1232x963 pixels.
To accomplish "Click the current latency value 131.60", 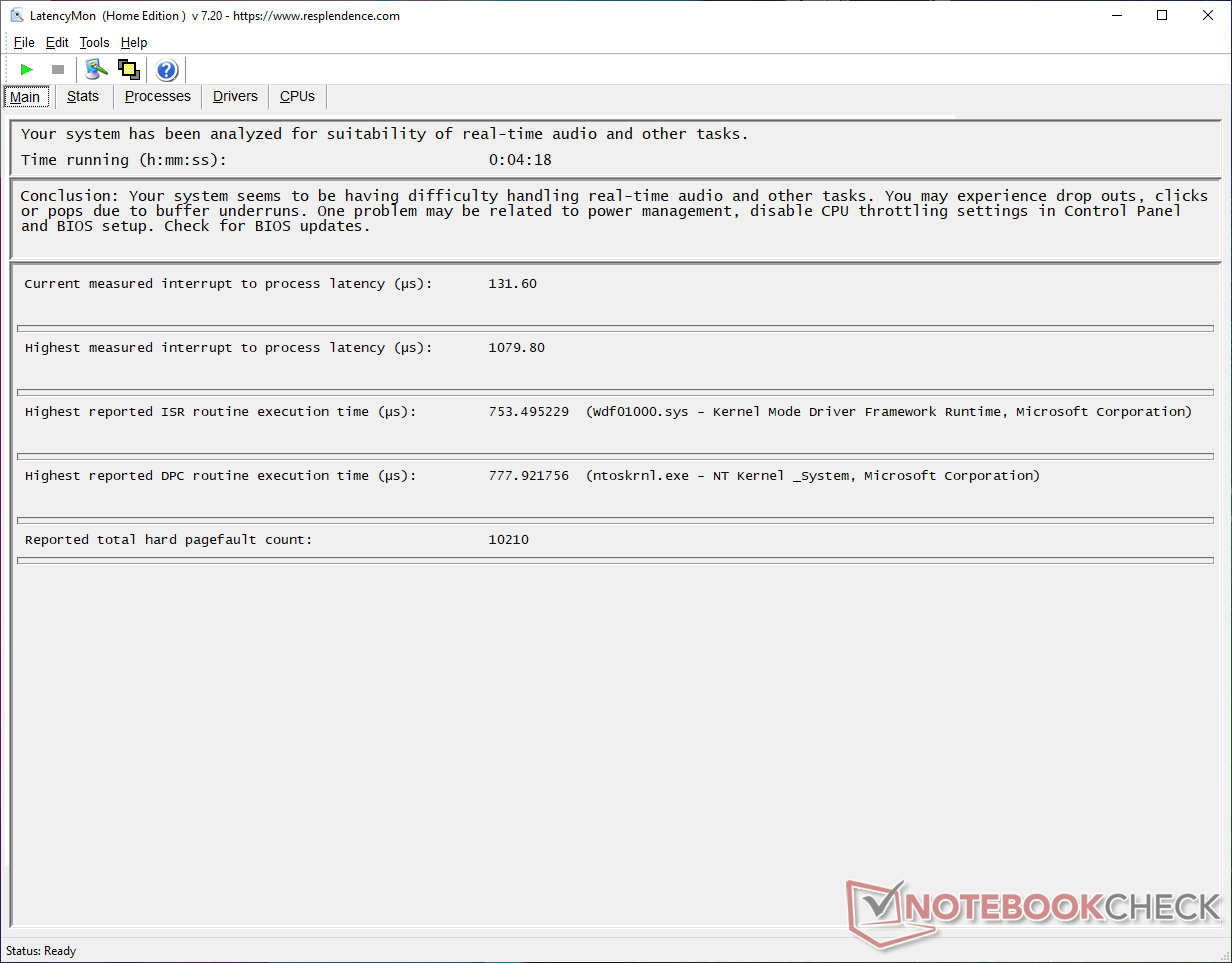I will coord(512,284).
